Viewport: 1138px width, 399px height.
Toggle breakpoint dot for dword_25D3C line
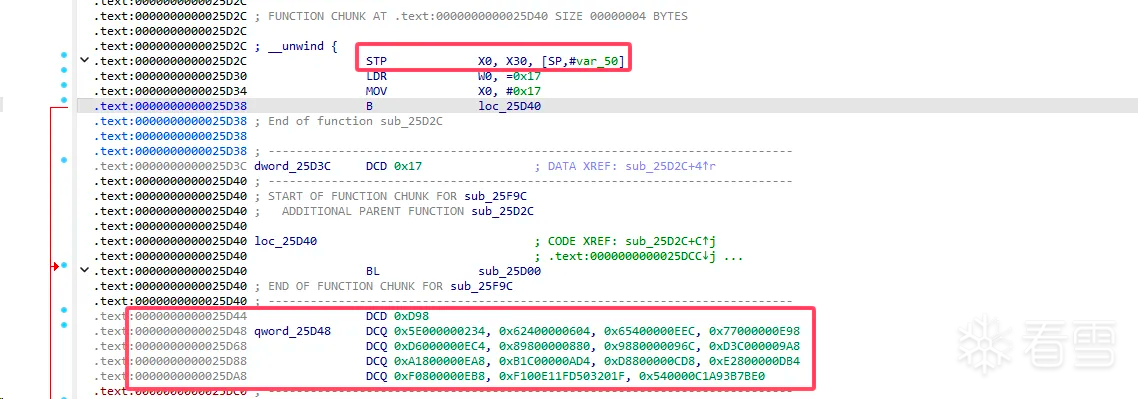[64, 159]
